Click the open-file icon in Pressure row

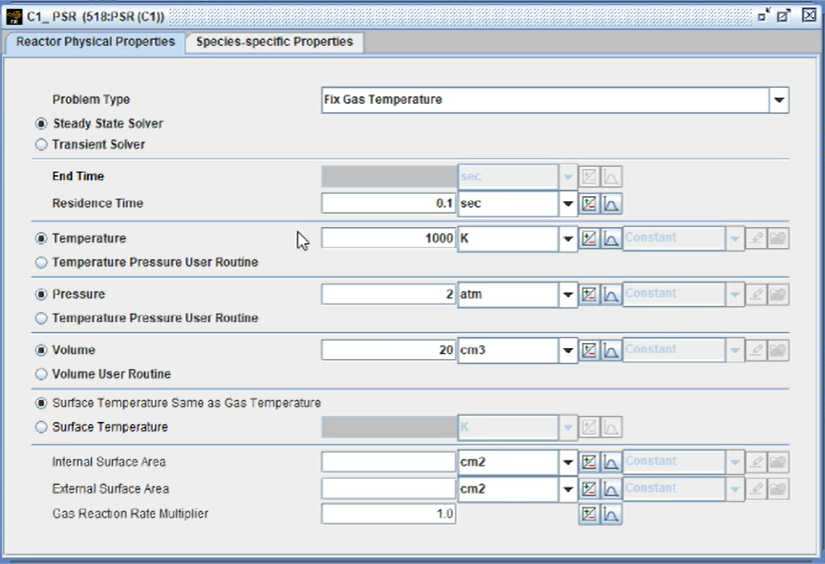(778, 294)
